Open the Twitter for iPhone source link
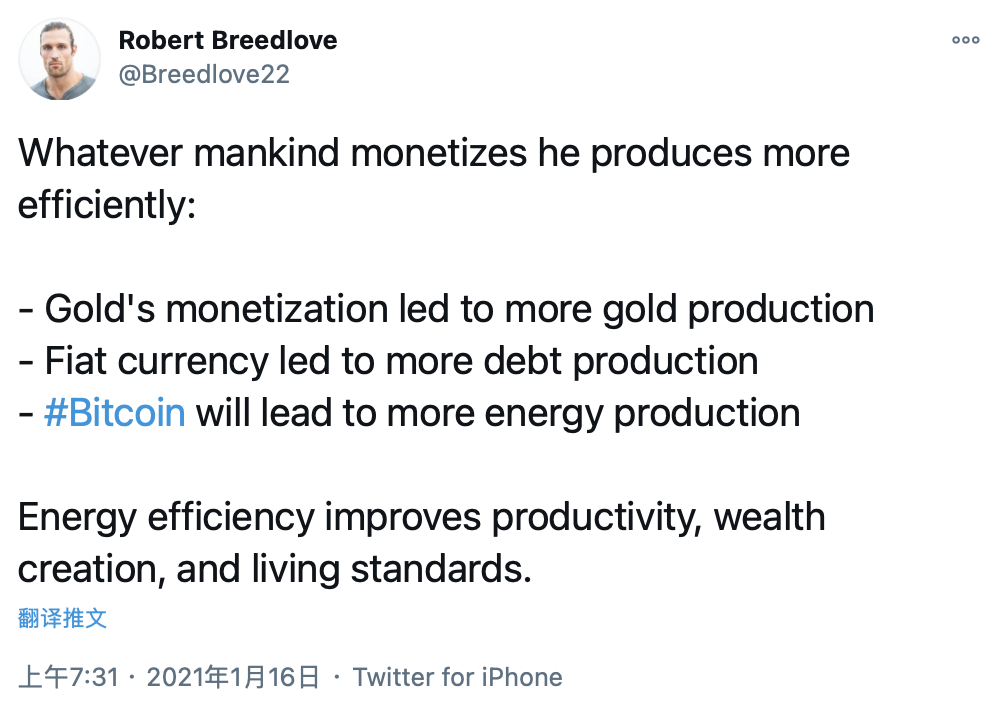The height and width of the screenshot is (714, 990). (457, 677)
